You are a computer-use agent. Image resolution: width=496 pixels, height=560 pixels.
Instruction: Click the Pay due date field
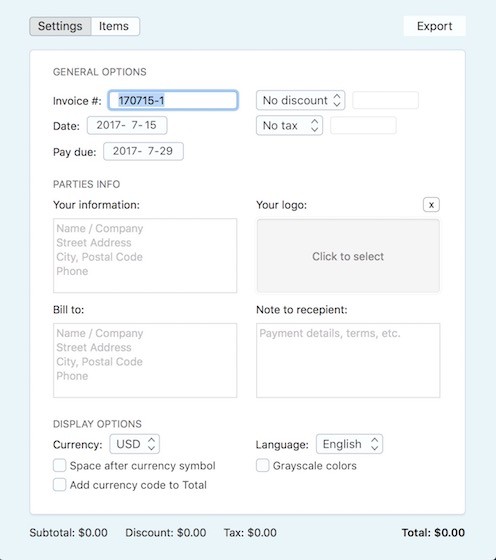(144, 151)
